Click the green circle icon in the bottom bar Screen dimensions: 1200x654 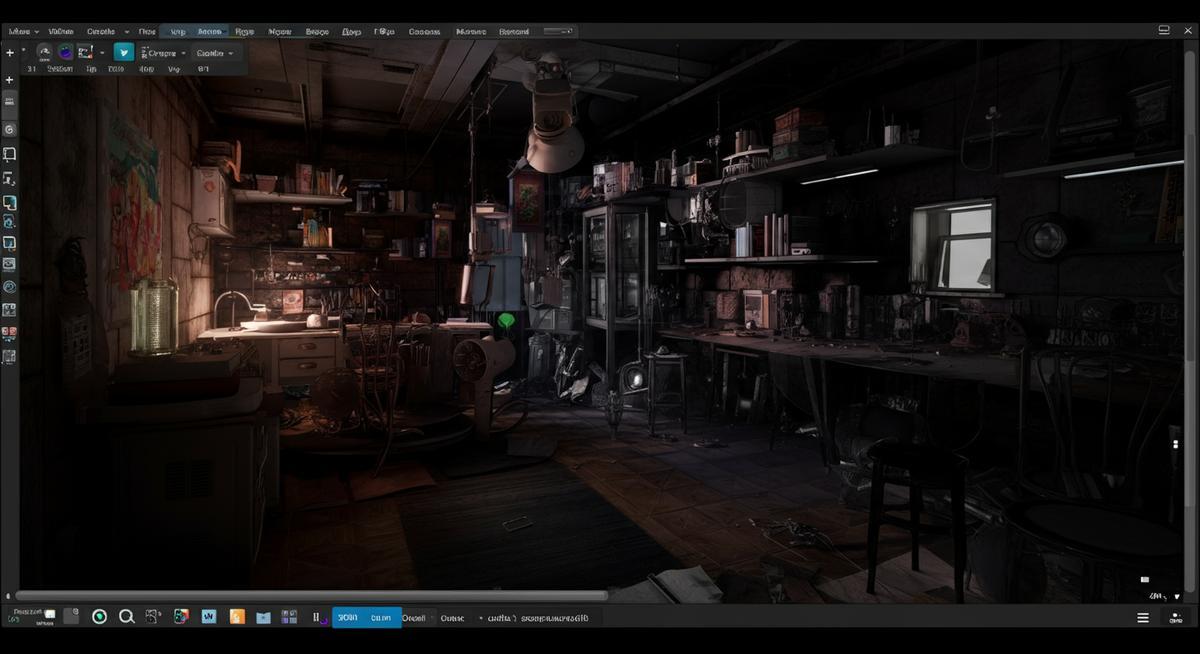(99, 617)
